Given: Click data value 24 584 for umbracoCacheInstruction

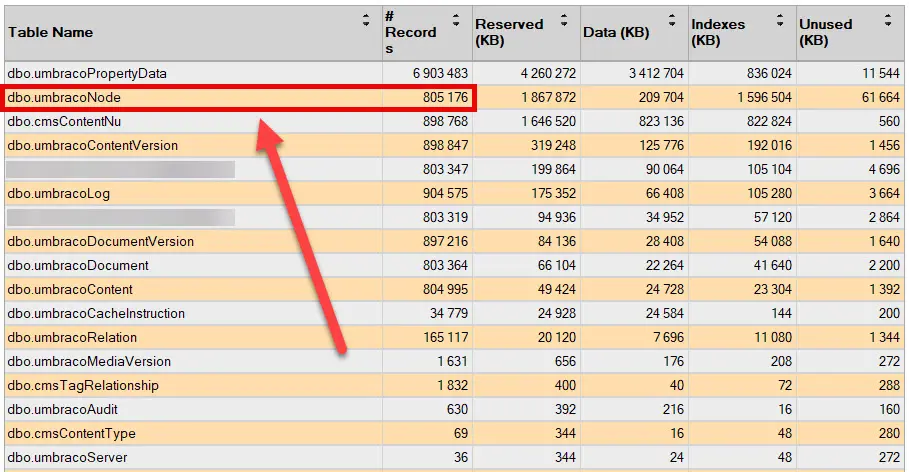Looking at the screenshot, I should point(665,314).
